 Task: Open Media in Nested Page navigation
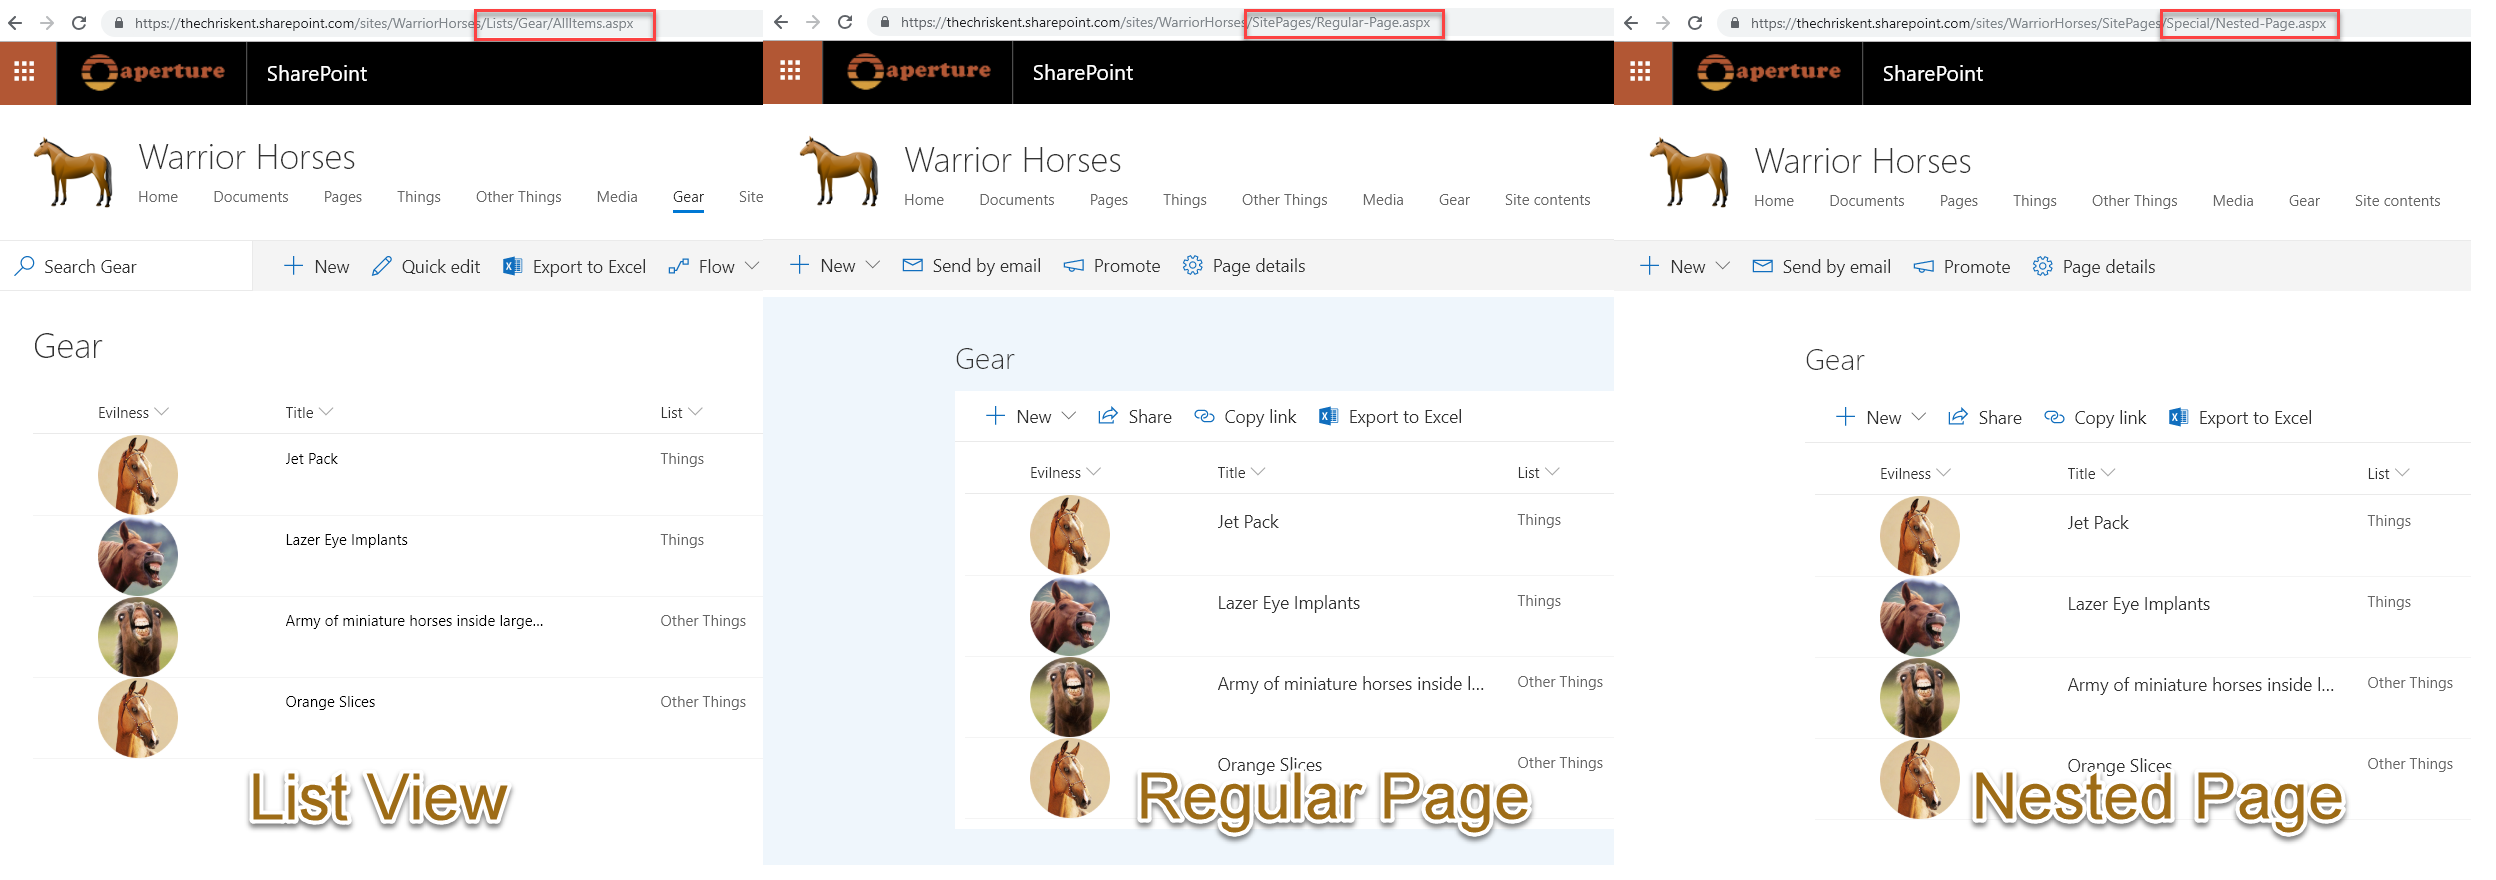point(2233,201)
